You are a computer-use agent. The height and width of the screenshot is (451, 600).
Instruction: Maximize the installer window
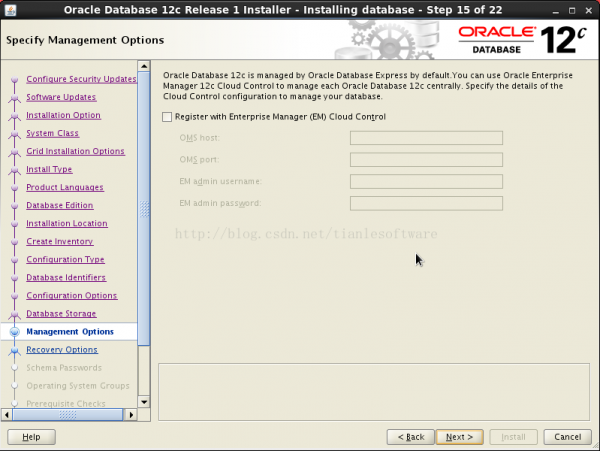(x=572, y=11)
